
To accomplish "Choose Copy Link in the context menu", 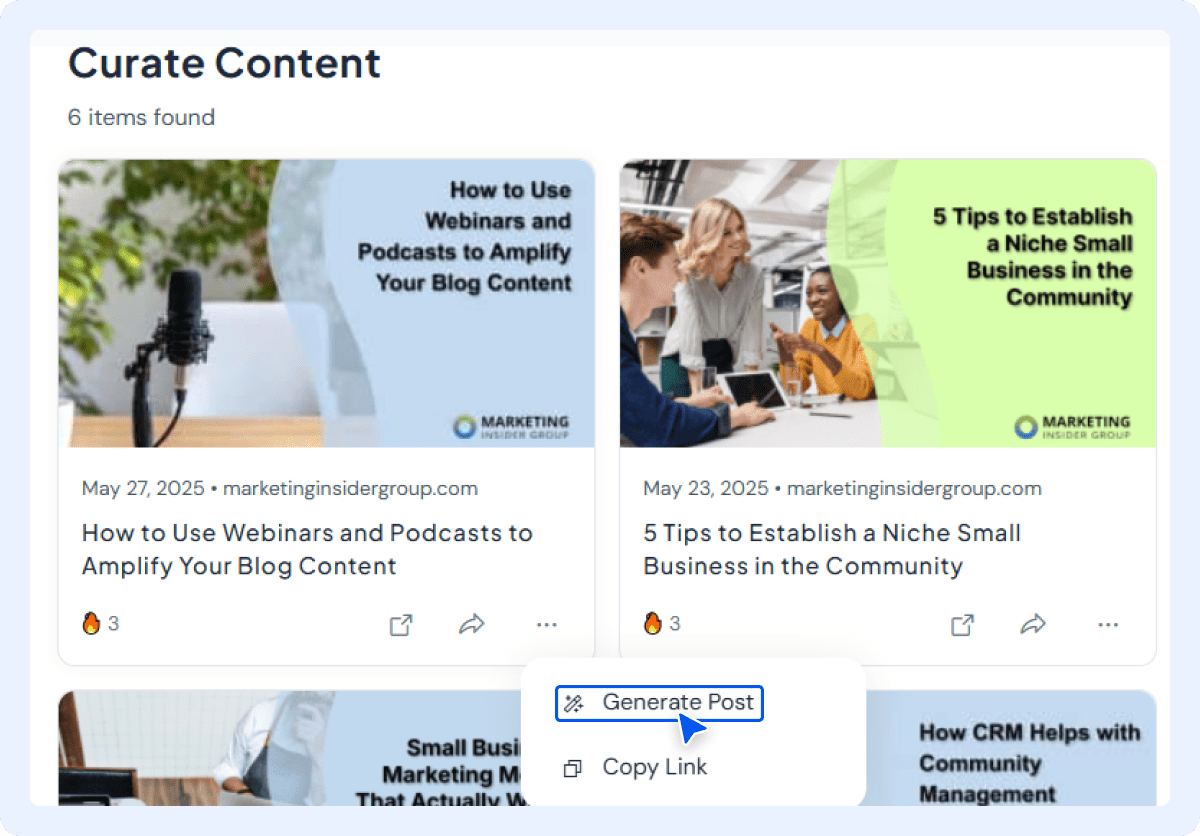I will pyautogui.click(x=654, y=767).
